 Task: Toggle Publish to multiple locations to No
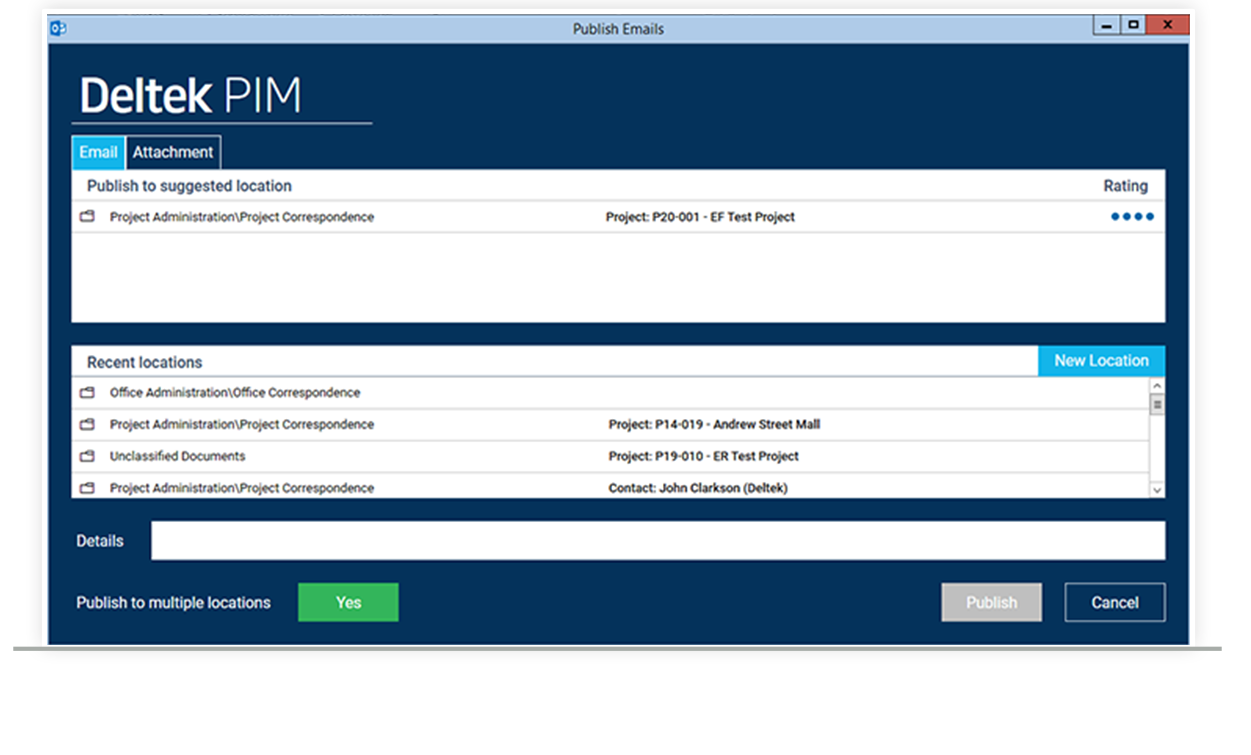click(347, 602)
